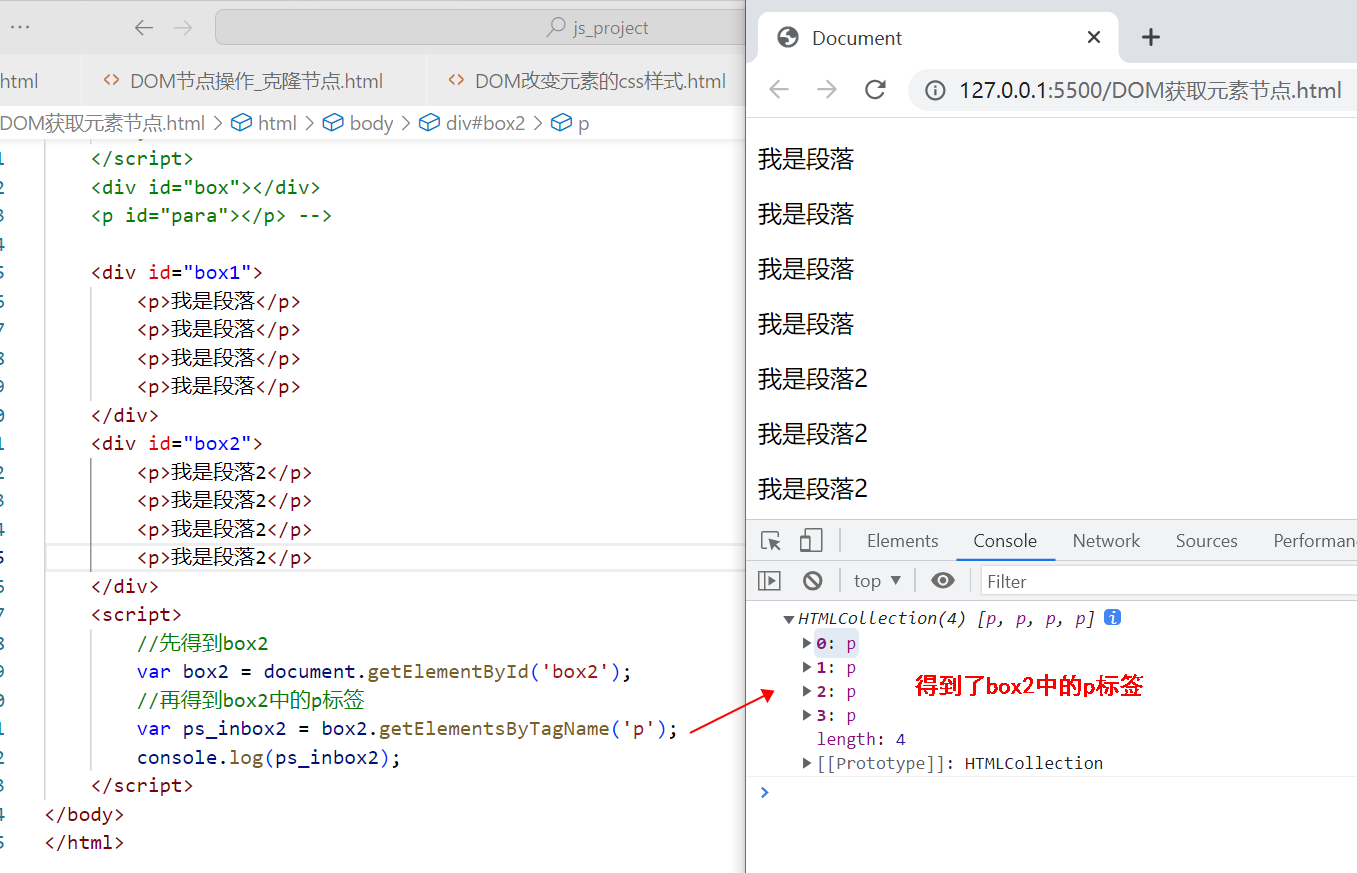Activate DevTools inspect element picker
The height and width of the screenshot is (873, 1357).
[x=771, y=541]
